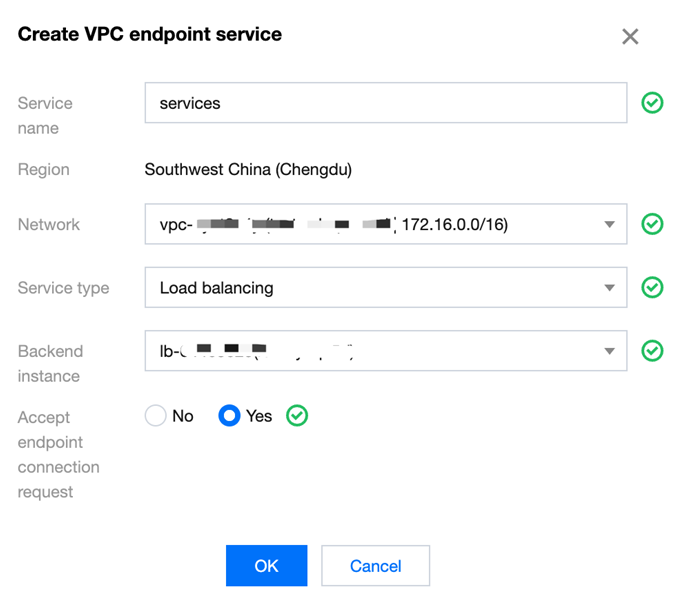Select No for accepting endpoint connection requests
The height and width of the screenshot is (599, 680).
point(156,415)
